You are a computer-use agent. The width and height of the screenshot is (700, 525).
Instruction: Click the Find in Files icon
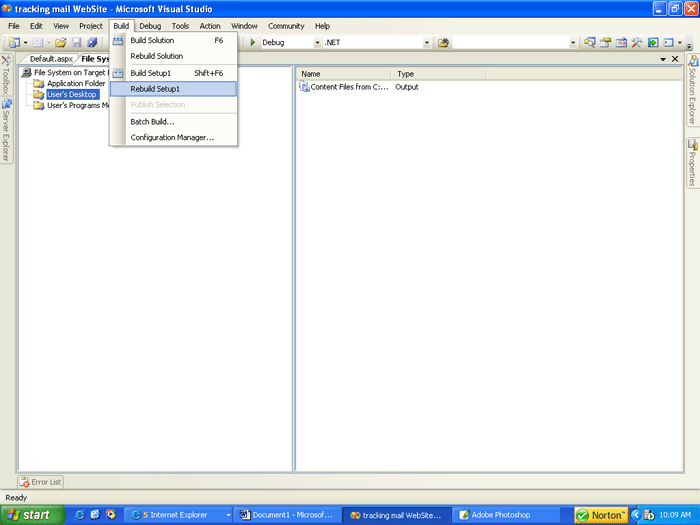443,43
